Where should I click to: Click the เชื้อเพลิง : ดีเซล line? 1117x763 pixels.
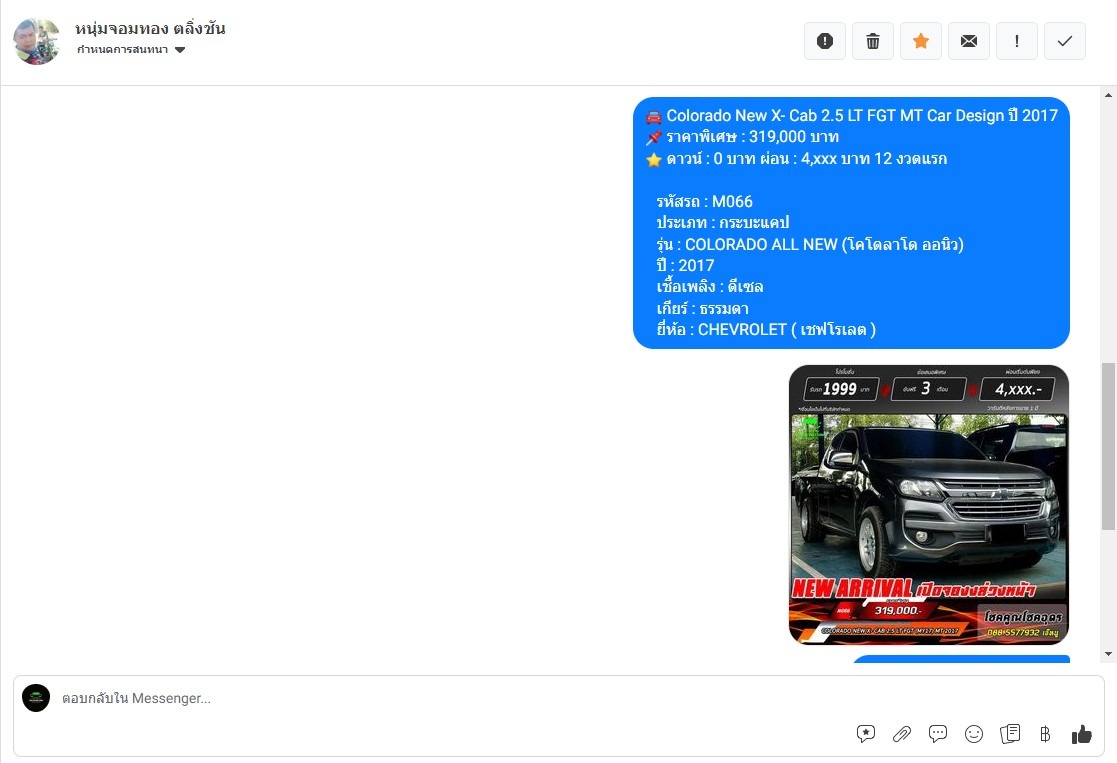click(710, 286)
